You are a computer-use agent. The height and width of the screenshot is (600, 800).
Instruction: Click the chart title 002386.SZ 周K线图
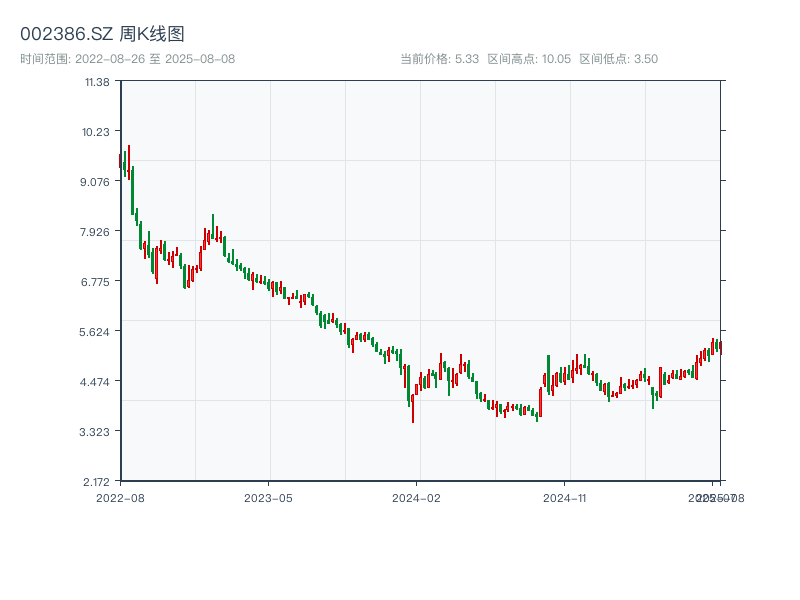tap(102, 35)
